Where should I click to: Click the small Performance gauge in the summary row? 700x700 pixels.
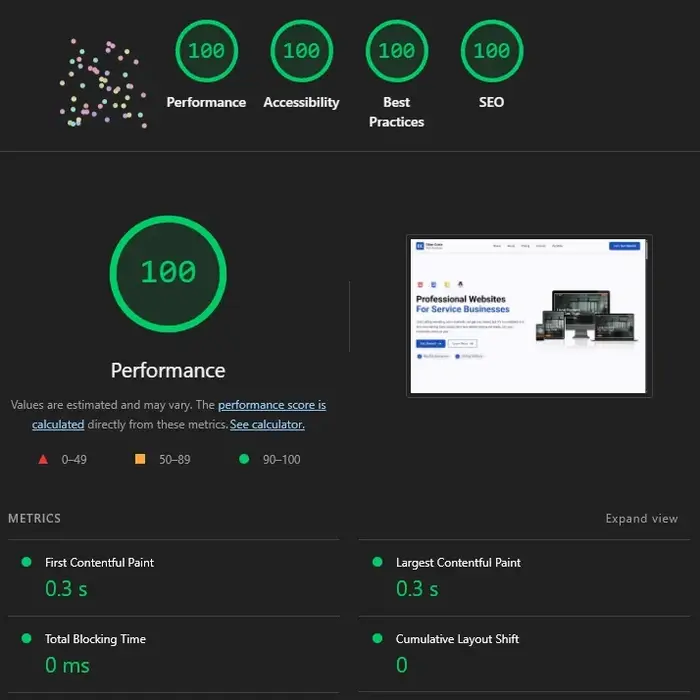206,51
